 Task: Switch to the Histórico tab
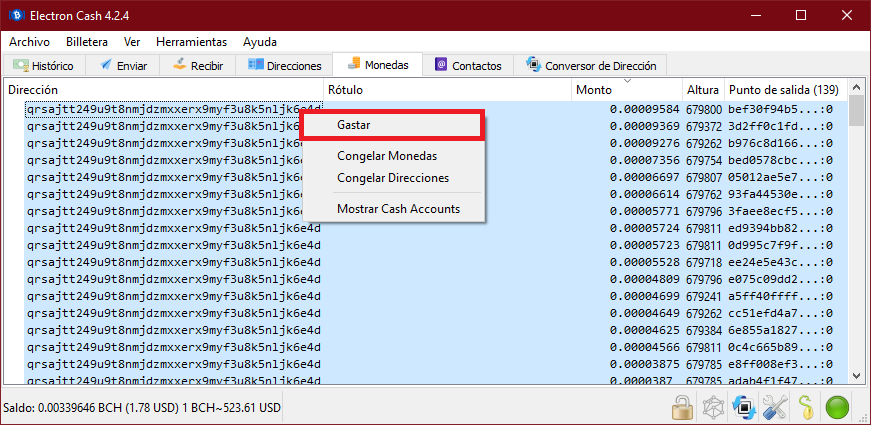click(43, 66)
